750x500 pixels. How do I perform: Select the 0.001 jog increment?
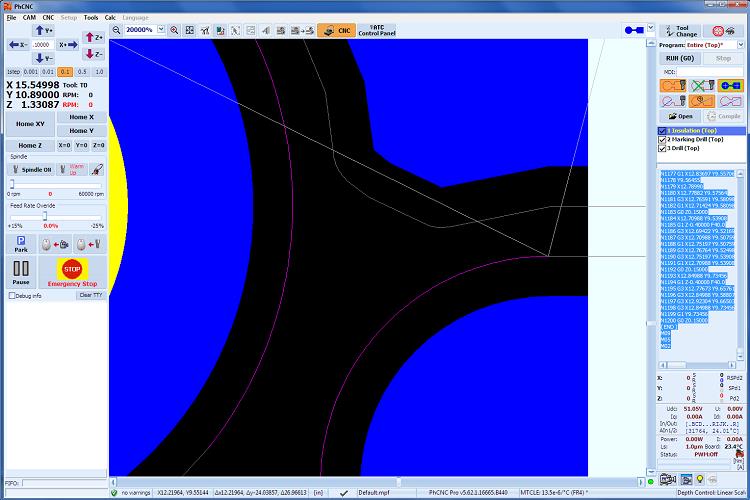point(31,72)
